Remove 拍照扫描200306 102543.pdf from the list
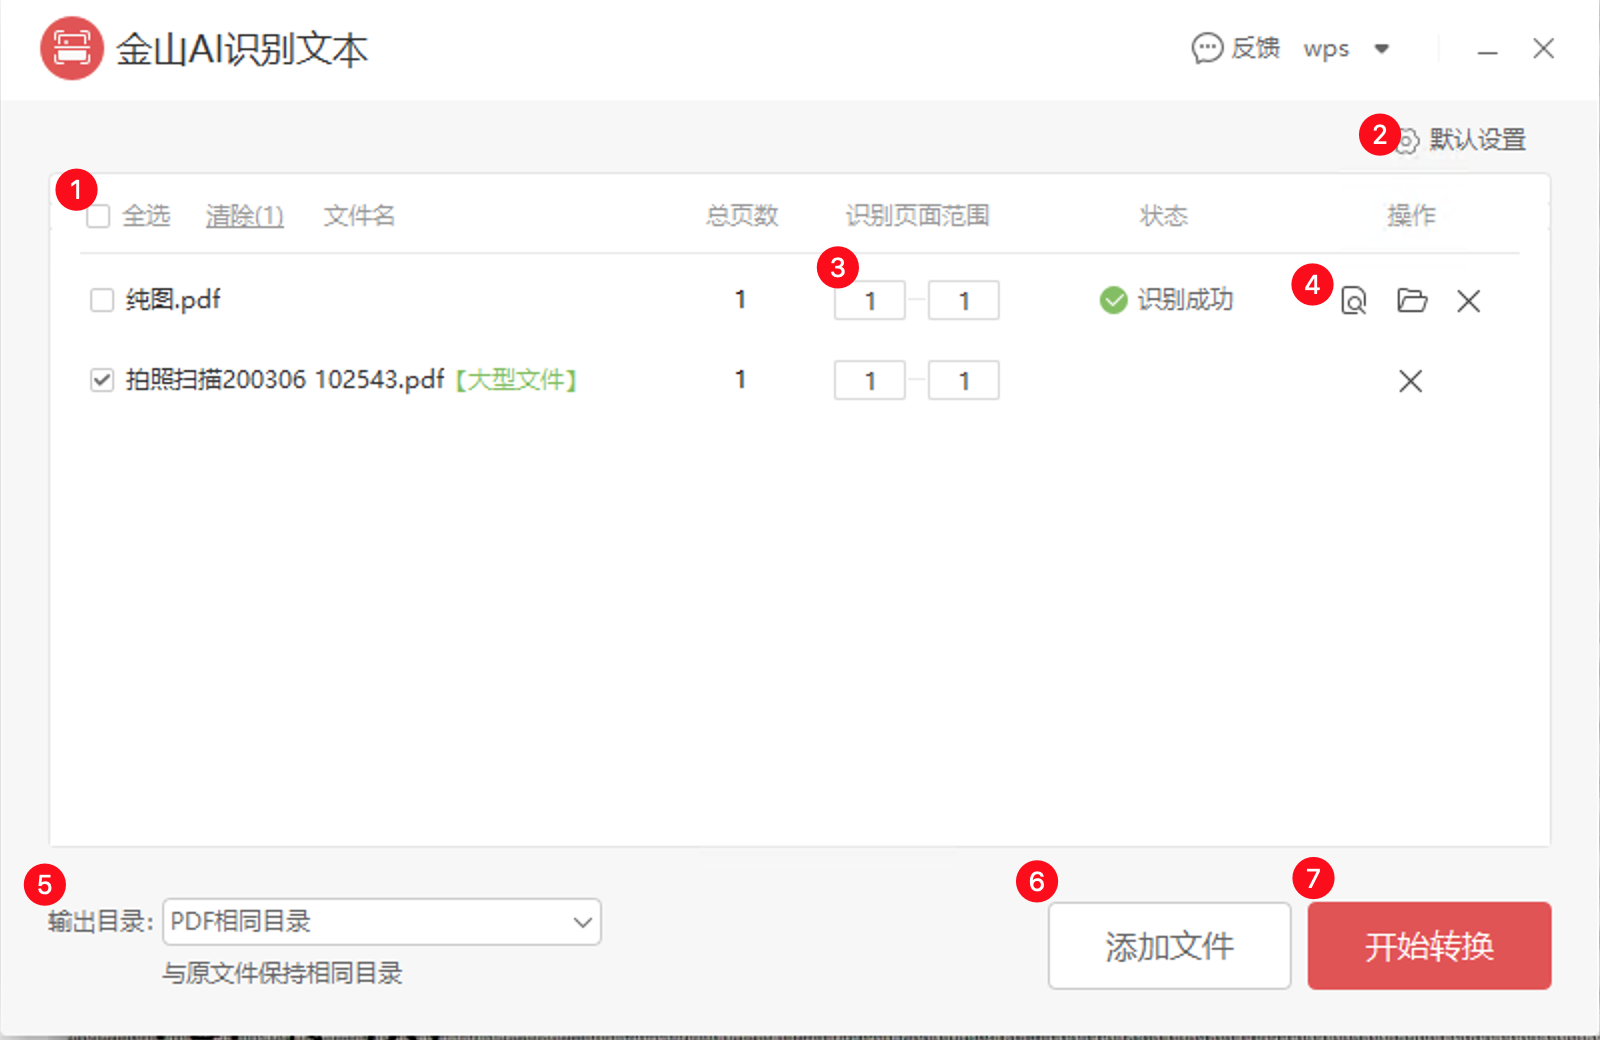 [1410, 381]
